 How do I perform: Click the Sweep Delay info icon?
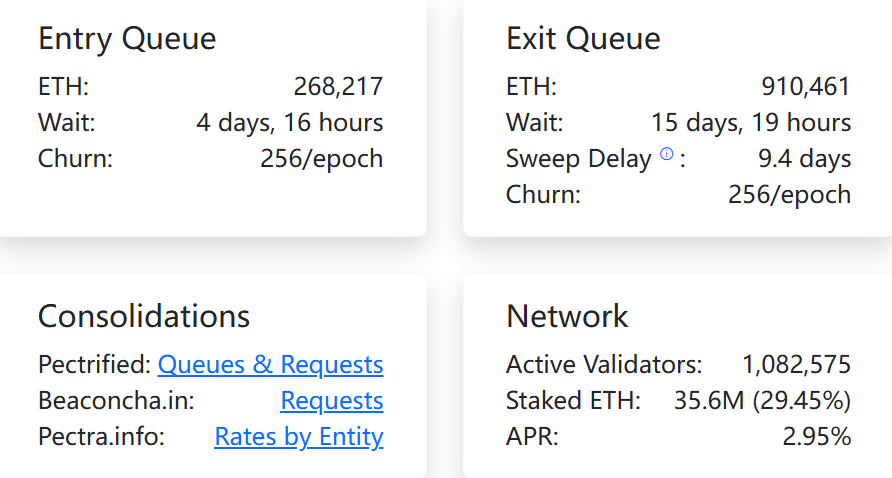(666, 154)
